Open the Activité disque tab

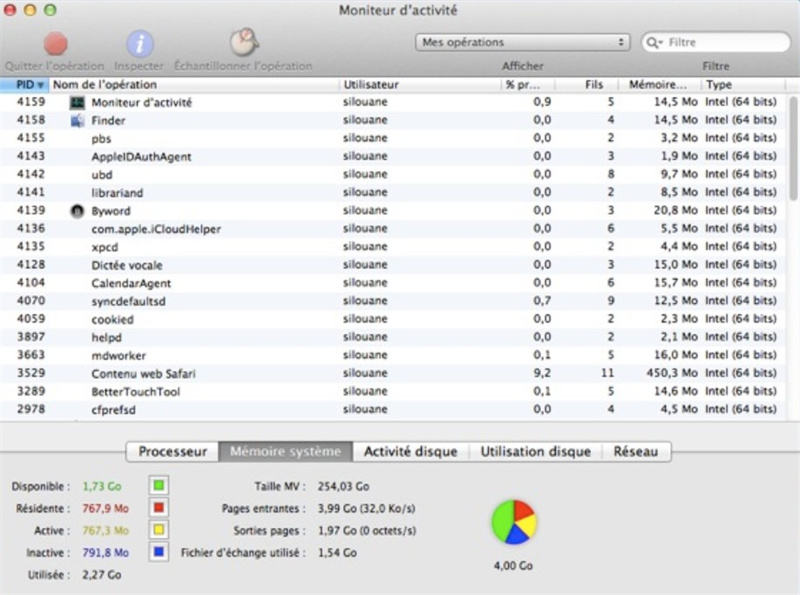(411, 452)
